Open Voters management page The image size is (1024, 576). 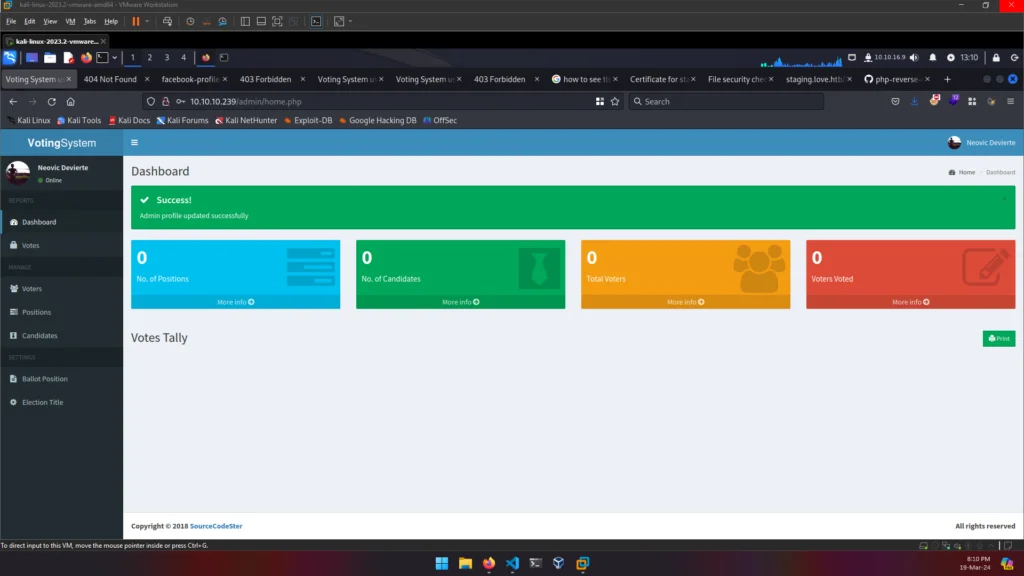(61, 289)
